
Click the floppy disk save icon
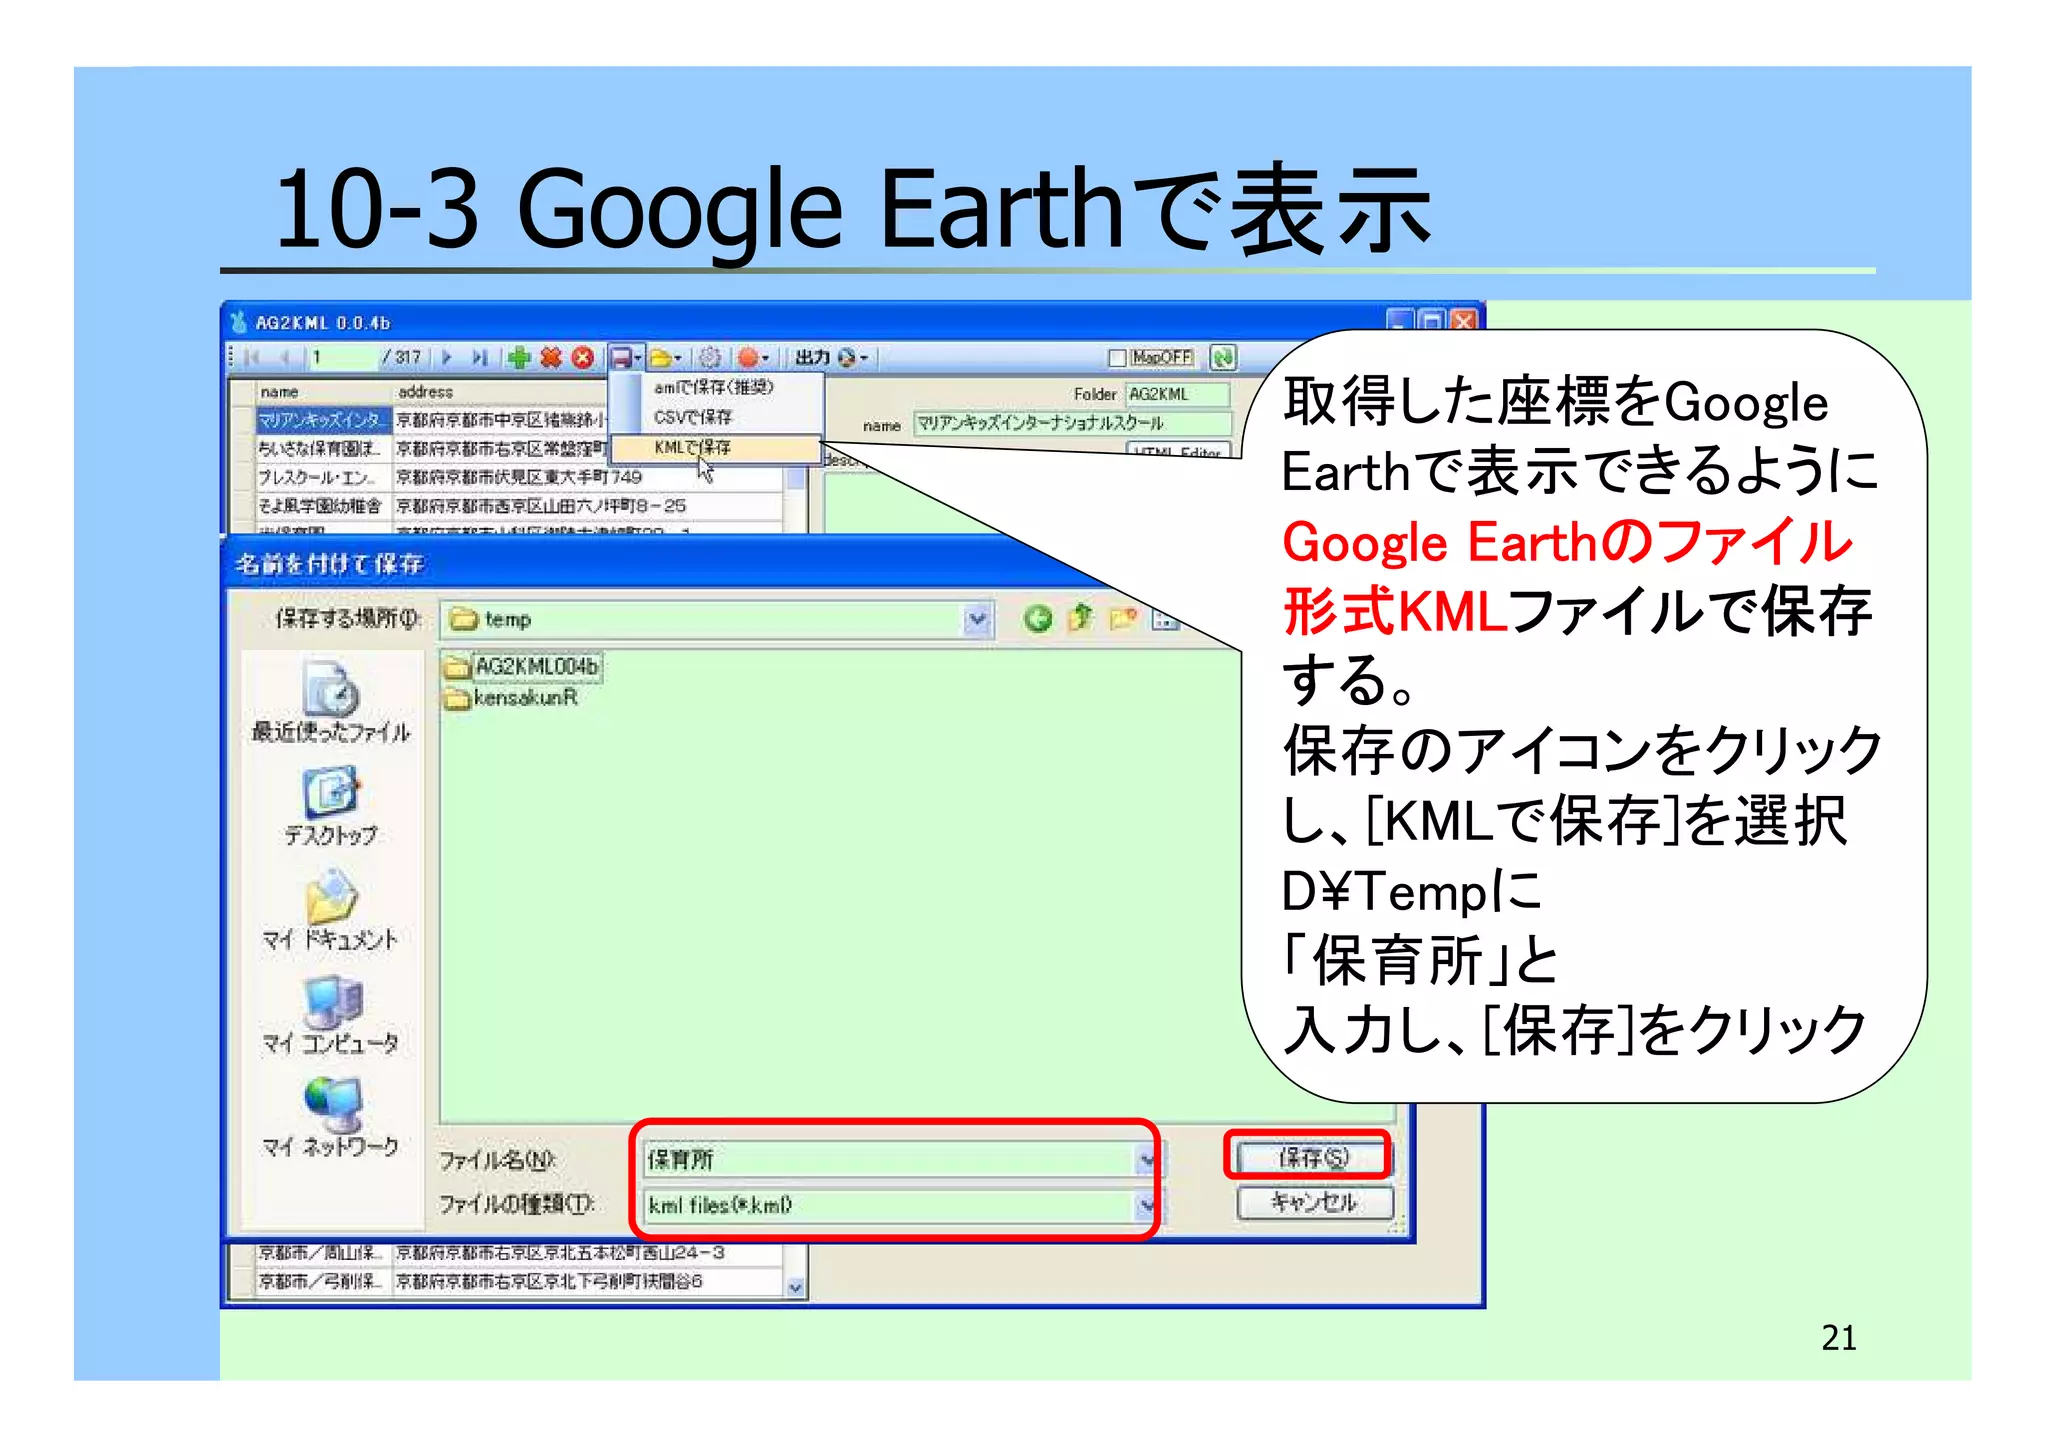(x=621, y=357)
